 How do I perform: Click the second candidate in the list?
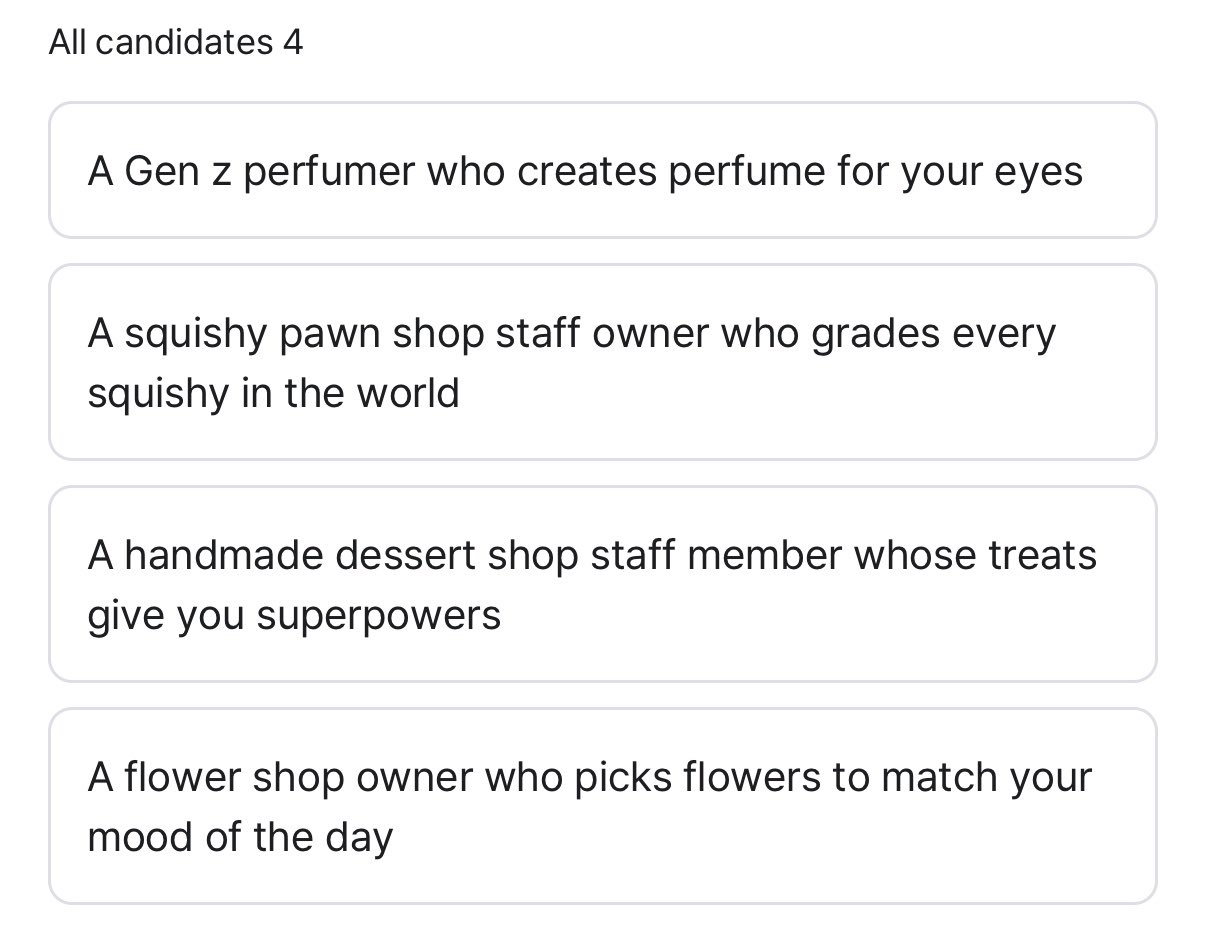pos(603,362)
